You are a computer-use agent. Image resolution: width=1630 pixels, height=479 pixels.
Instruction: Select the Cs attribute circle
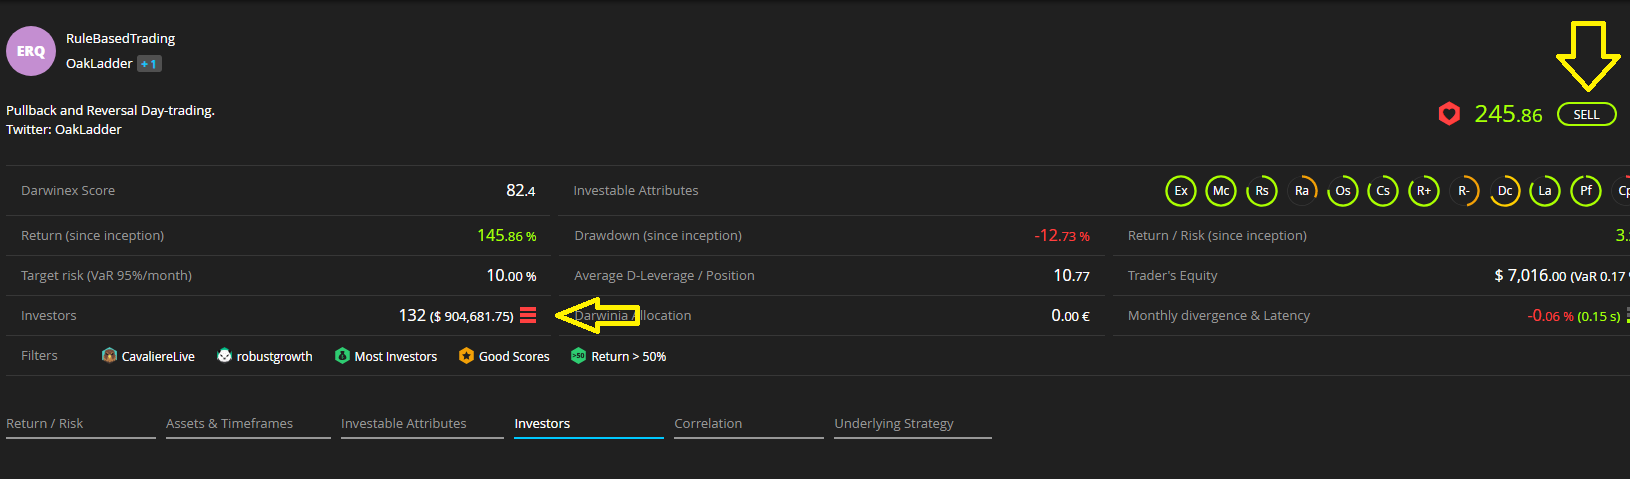(x=1383, y=191)
